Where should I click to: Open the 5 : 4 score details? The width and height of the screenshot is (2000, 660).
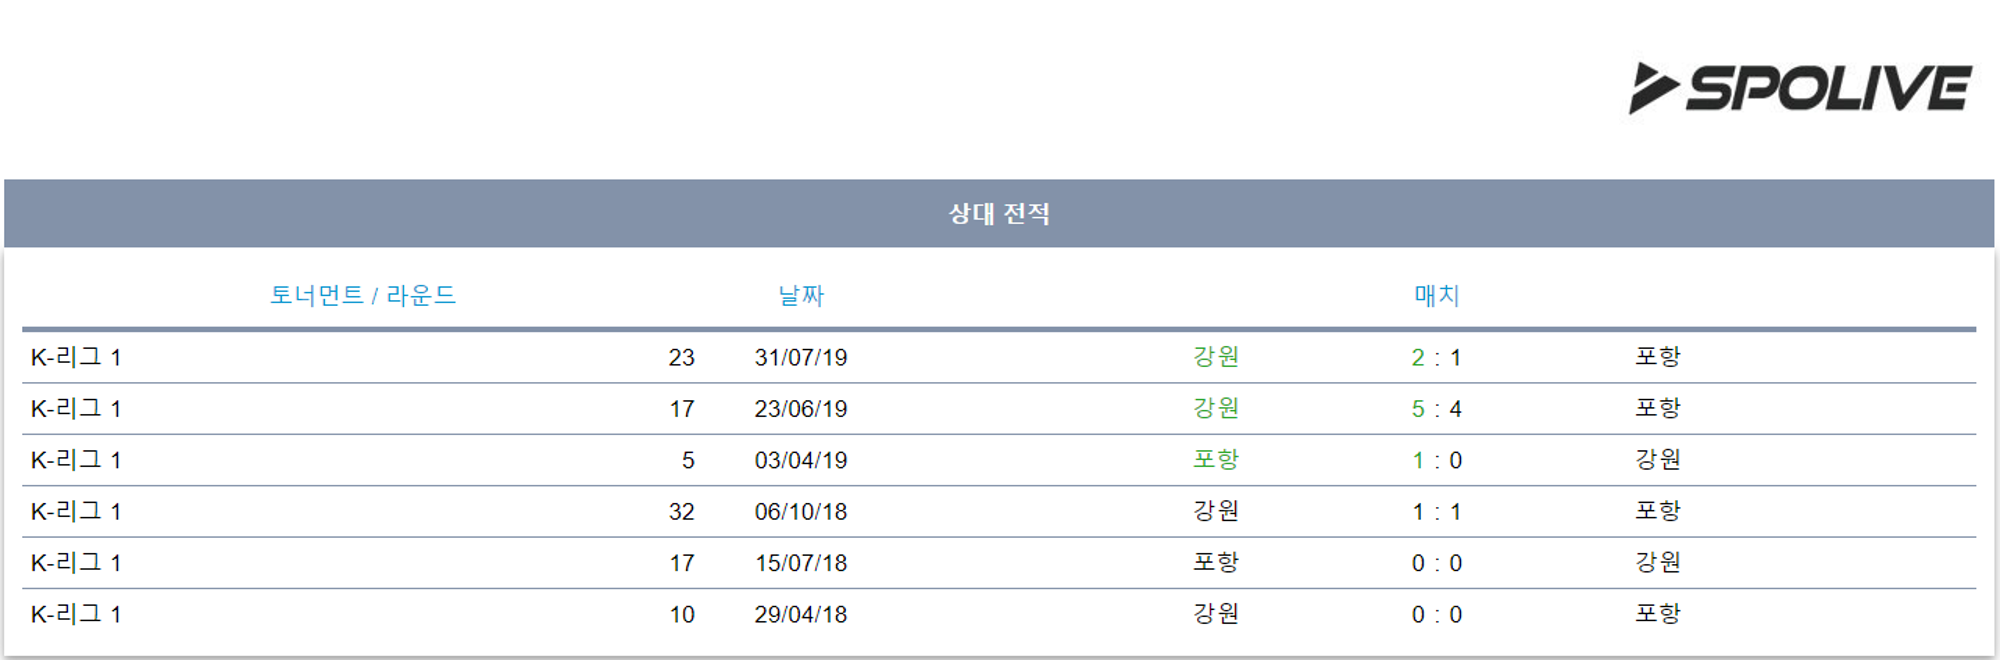click(x=1436, y=409)
